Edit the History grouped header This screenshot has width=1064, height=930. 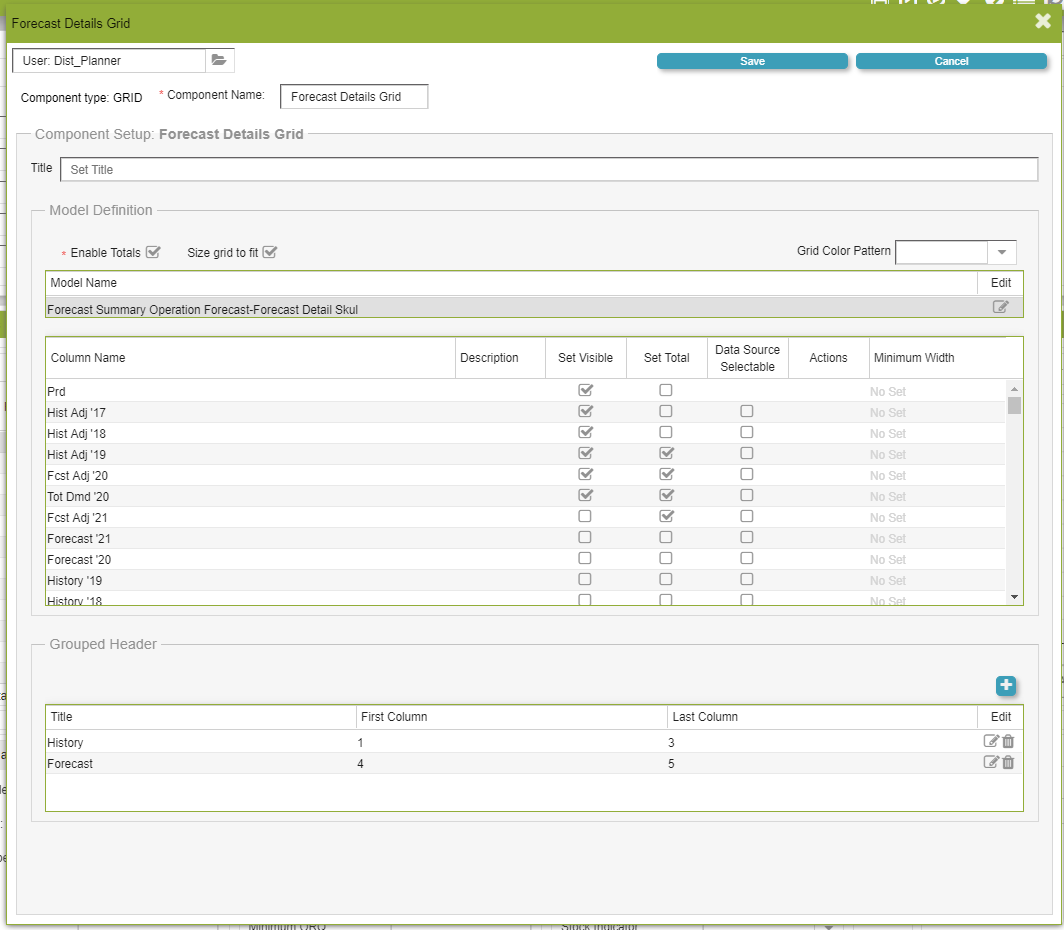click(991, 741)
